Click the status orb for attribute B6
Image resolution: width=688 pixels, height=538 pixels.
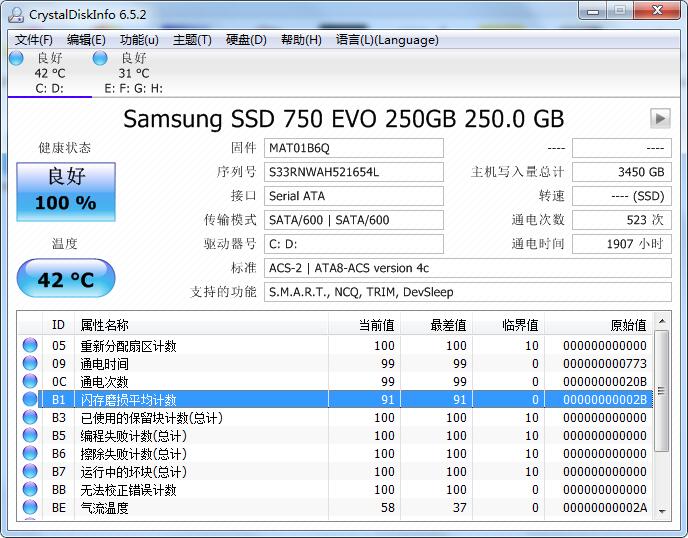click(30, 453)
